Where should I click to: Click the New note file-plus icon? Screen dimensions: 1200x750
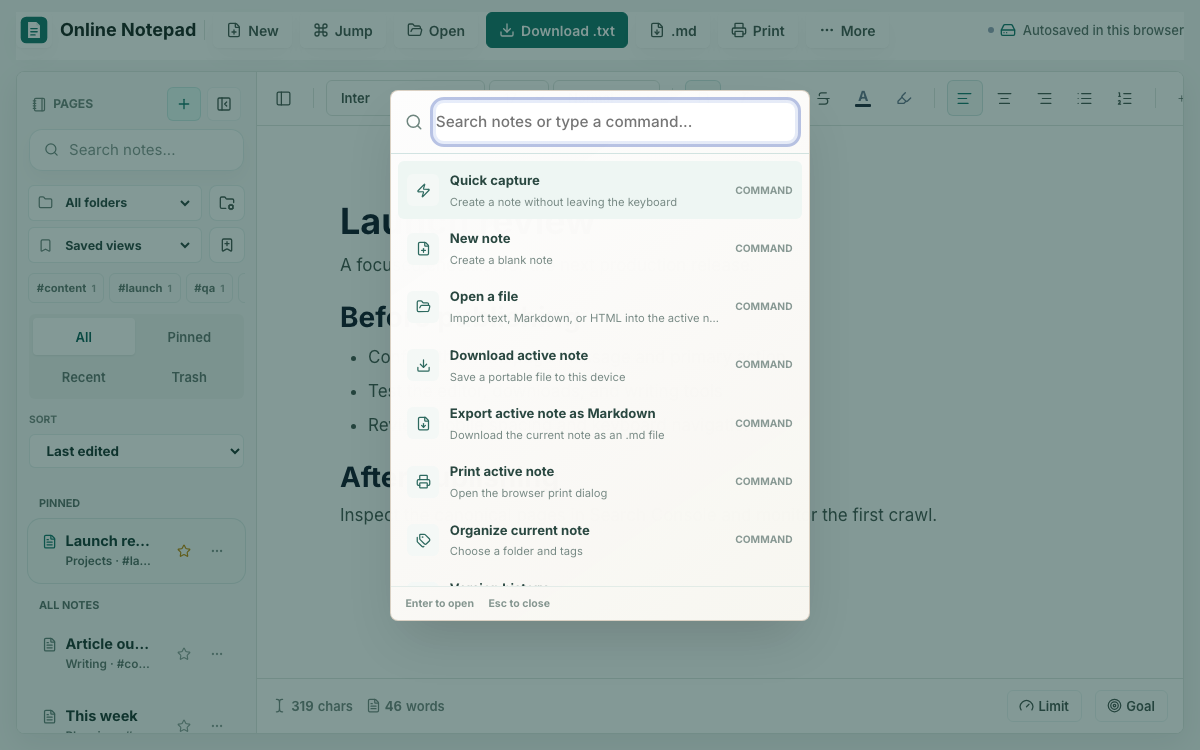coord(423,248)
